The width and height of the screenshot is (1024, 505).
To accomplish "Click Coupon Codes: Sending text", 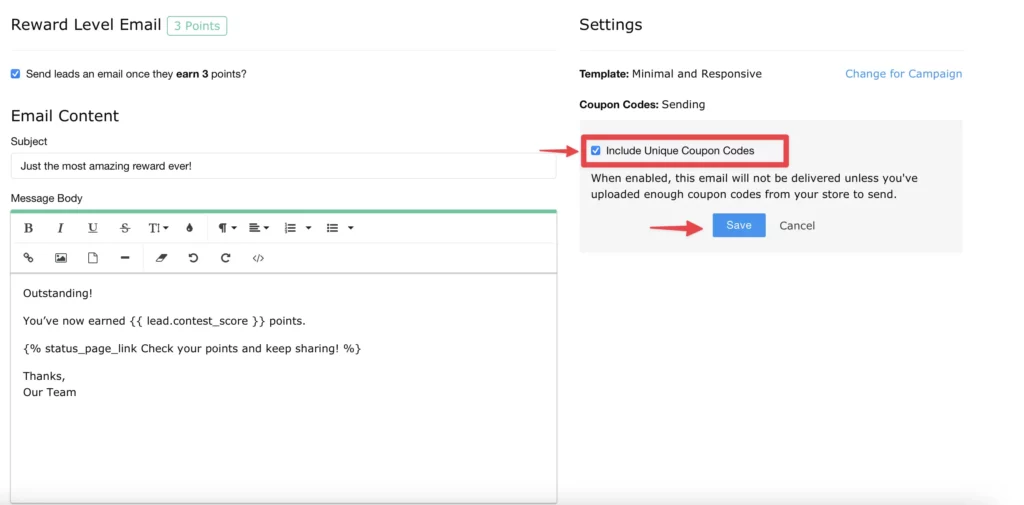I will [x=642, y=105].
